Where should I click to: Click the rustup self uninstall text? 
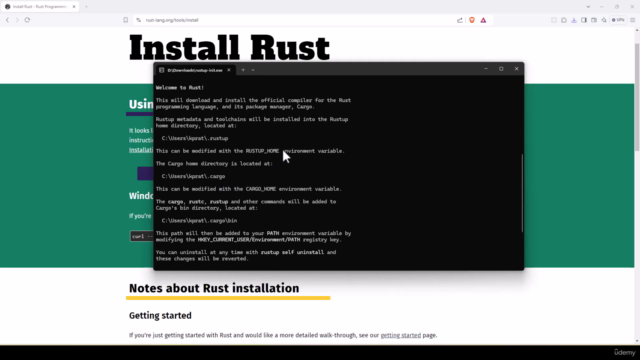(x=292, y=252)
